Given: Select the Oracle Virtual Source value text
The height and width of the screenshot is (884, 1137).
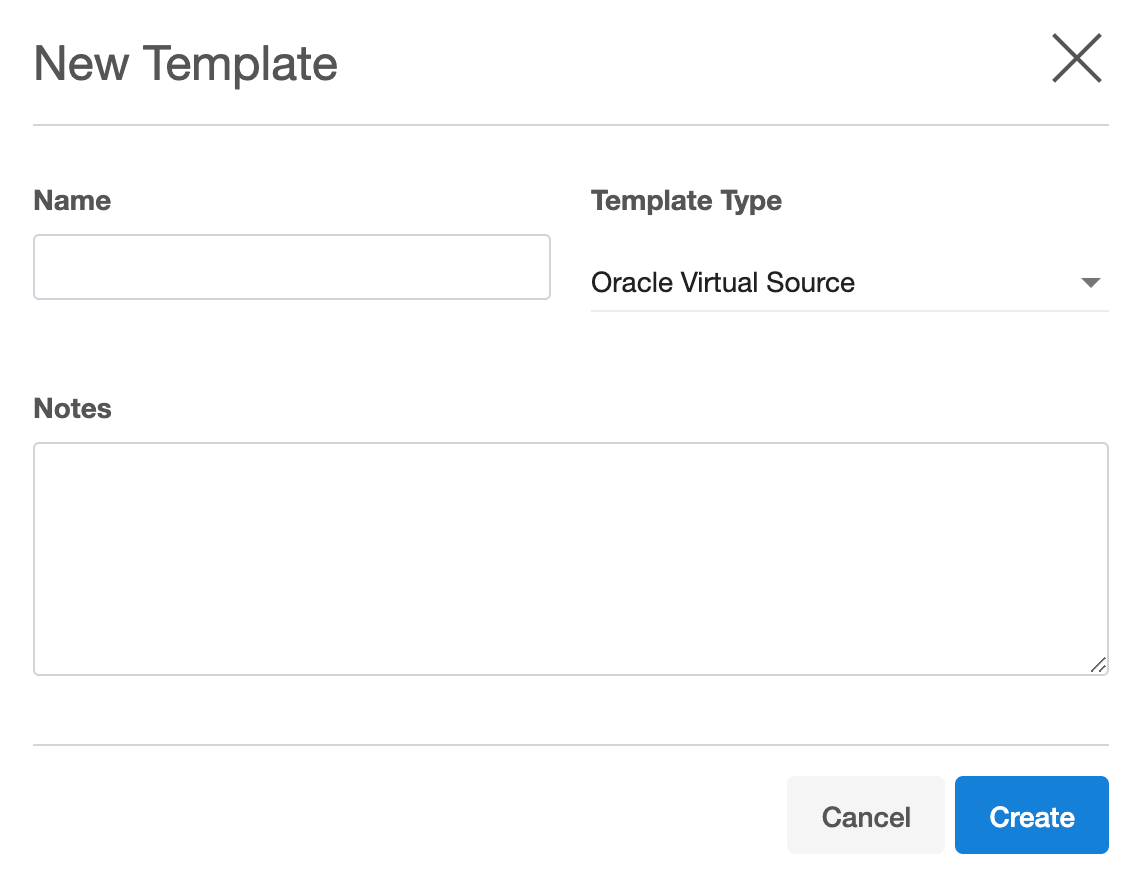Looking at the screenshot, I should [722, 283].
